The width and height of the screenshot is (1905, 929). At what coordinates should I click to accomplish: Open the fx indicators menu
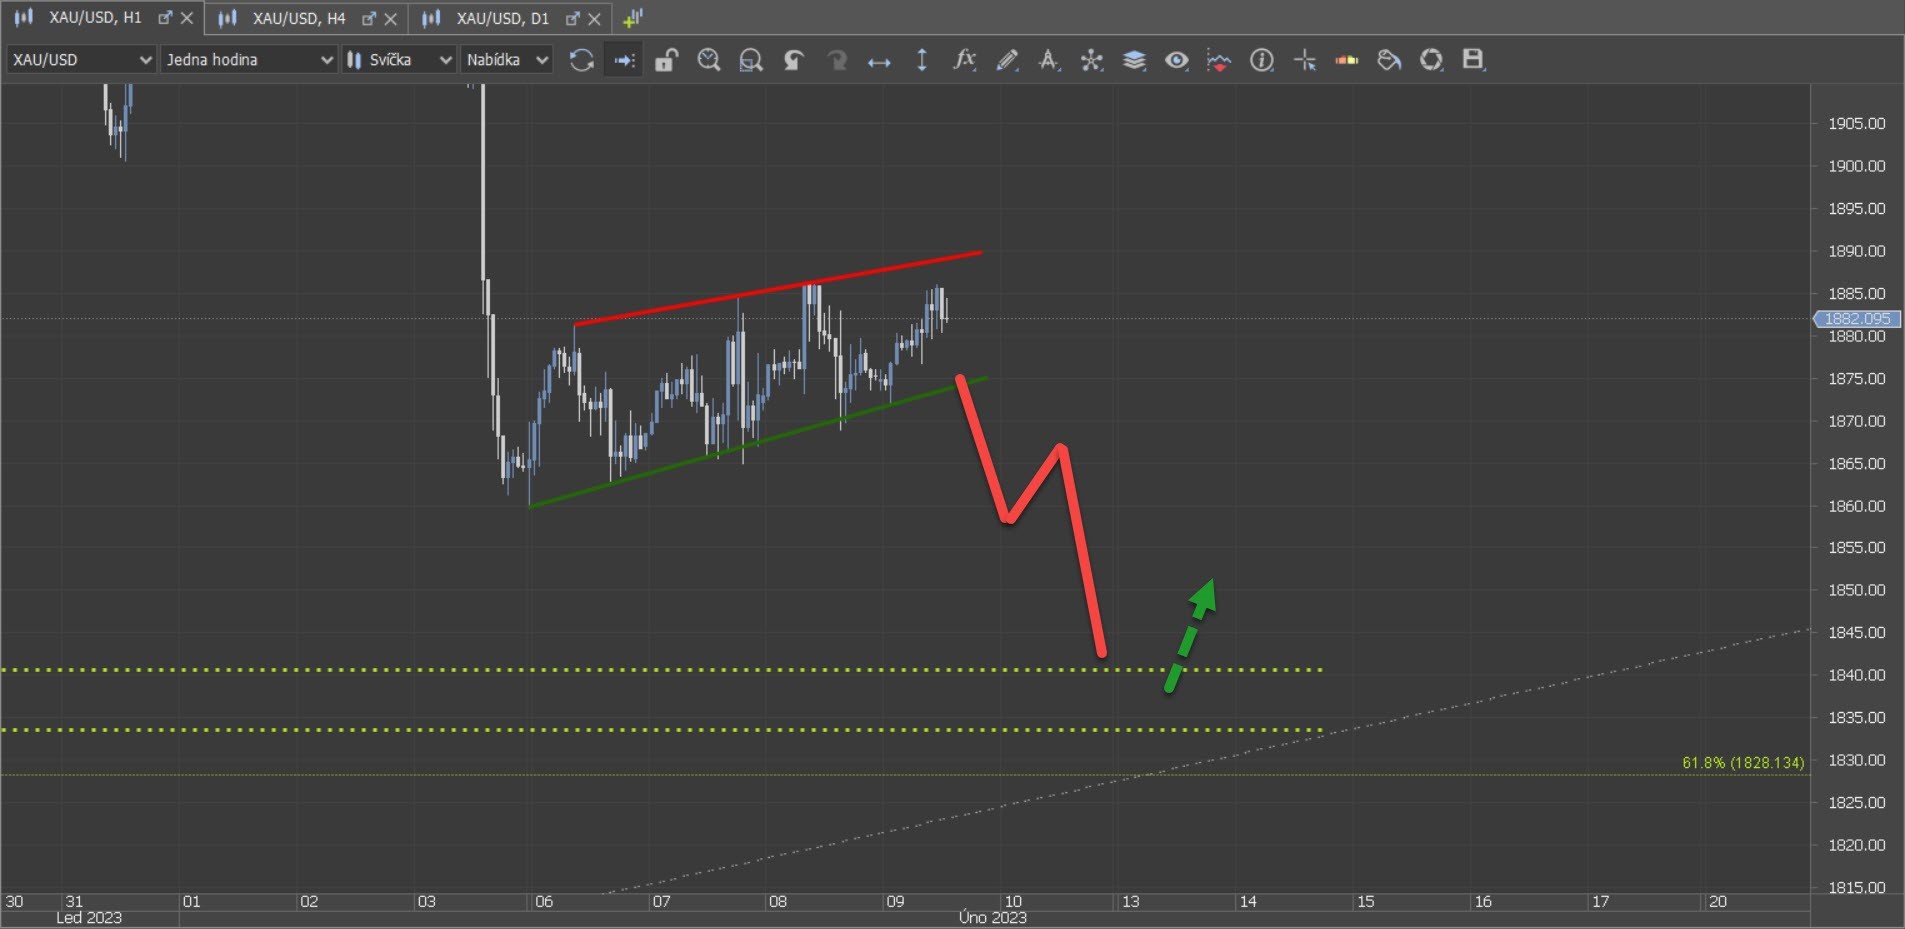pyautogui.click(x=964, y=60)
